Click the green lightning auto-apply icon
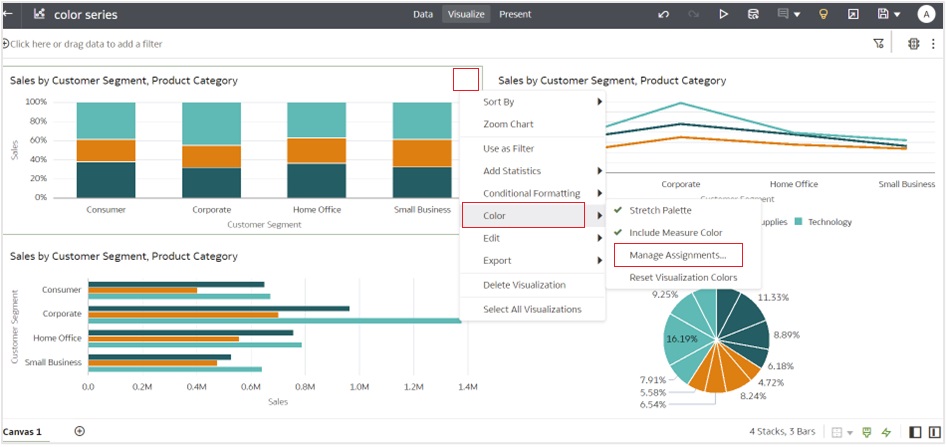The height and width of the screenshot is (447, 946). pos(886,432)
